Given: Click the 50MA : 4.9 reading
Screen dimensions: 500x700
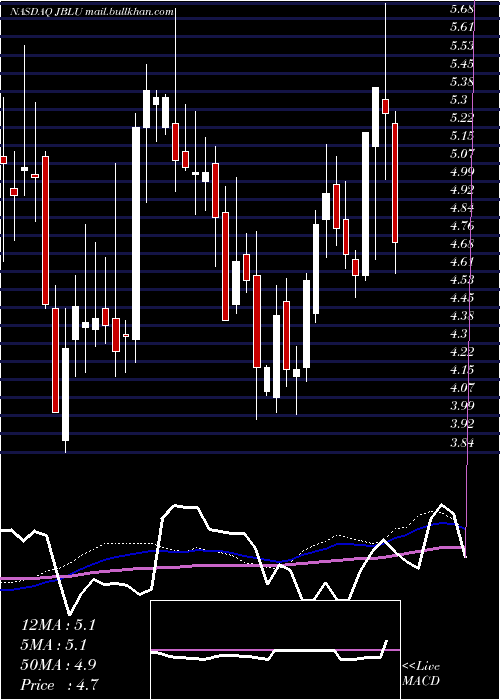Looking at the screenshot, I should [58, 664].
